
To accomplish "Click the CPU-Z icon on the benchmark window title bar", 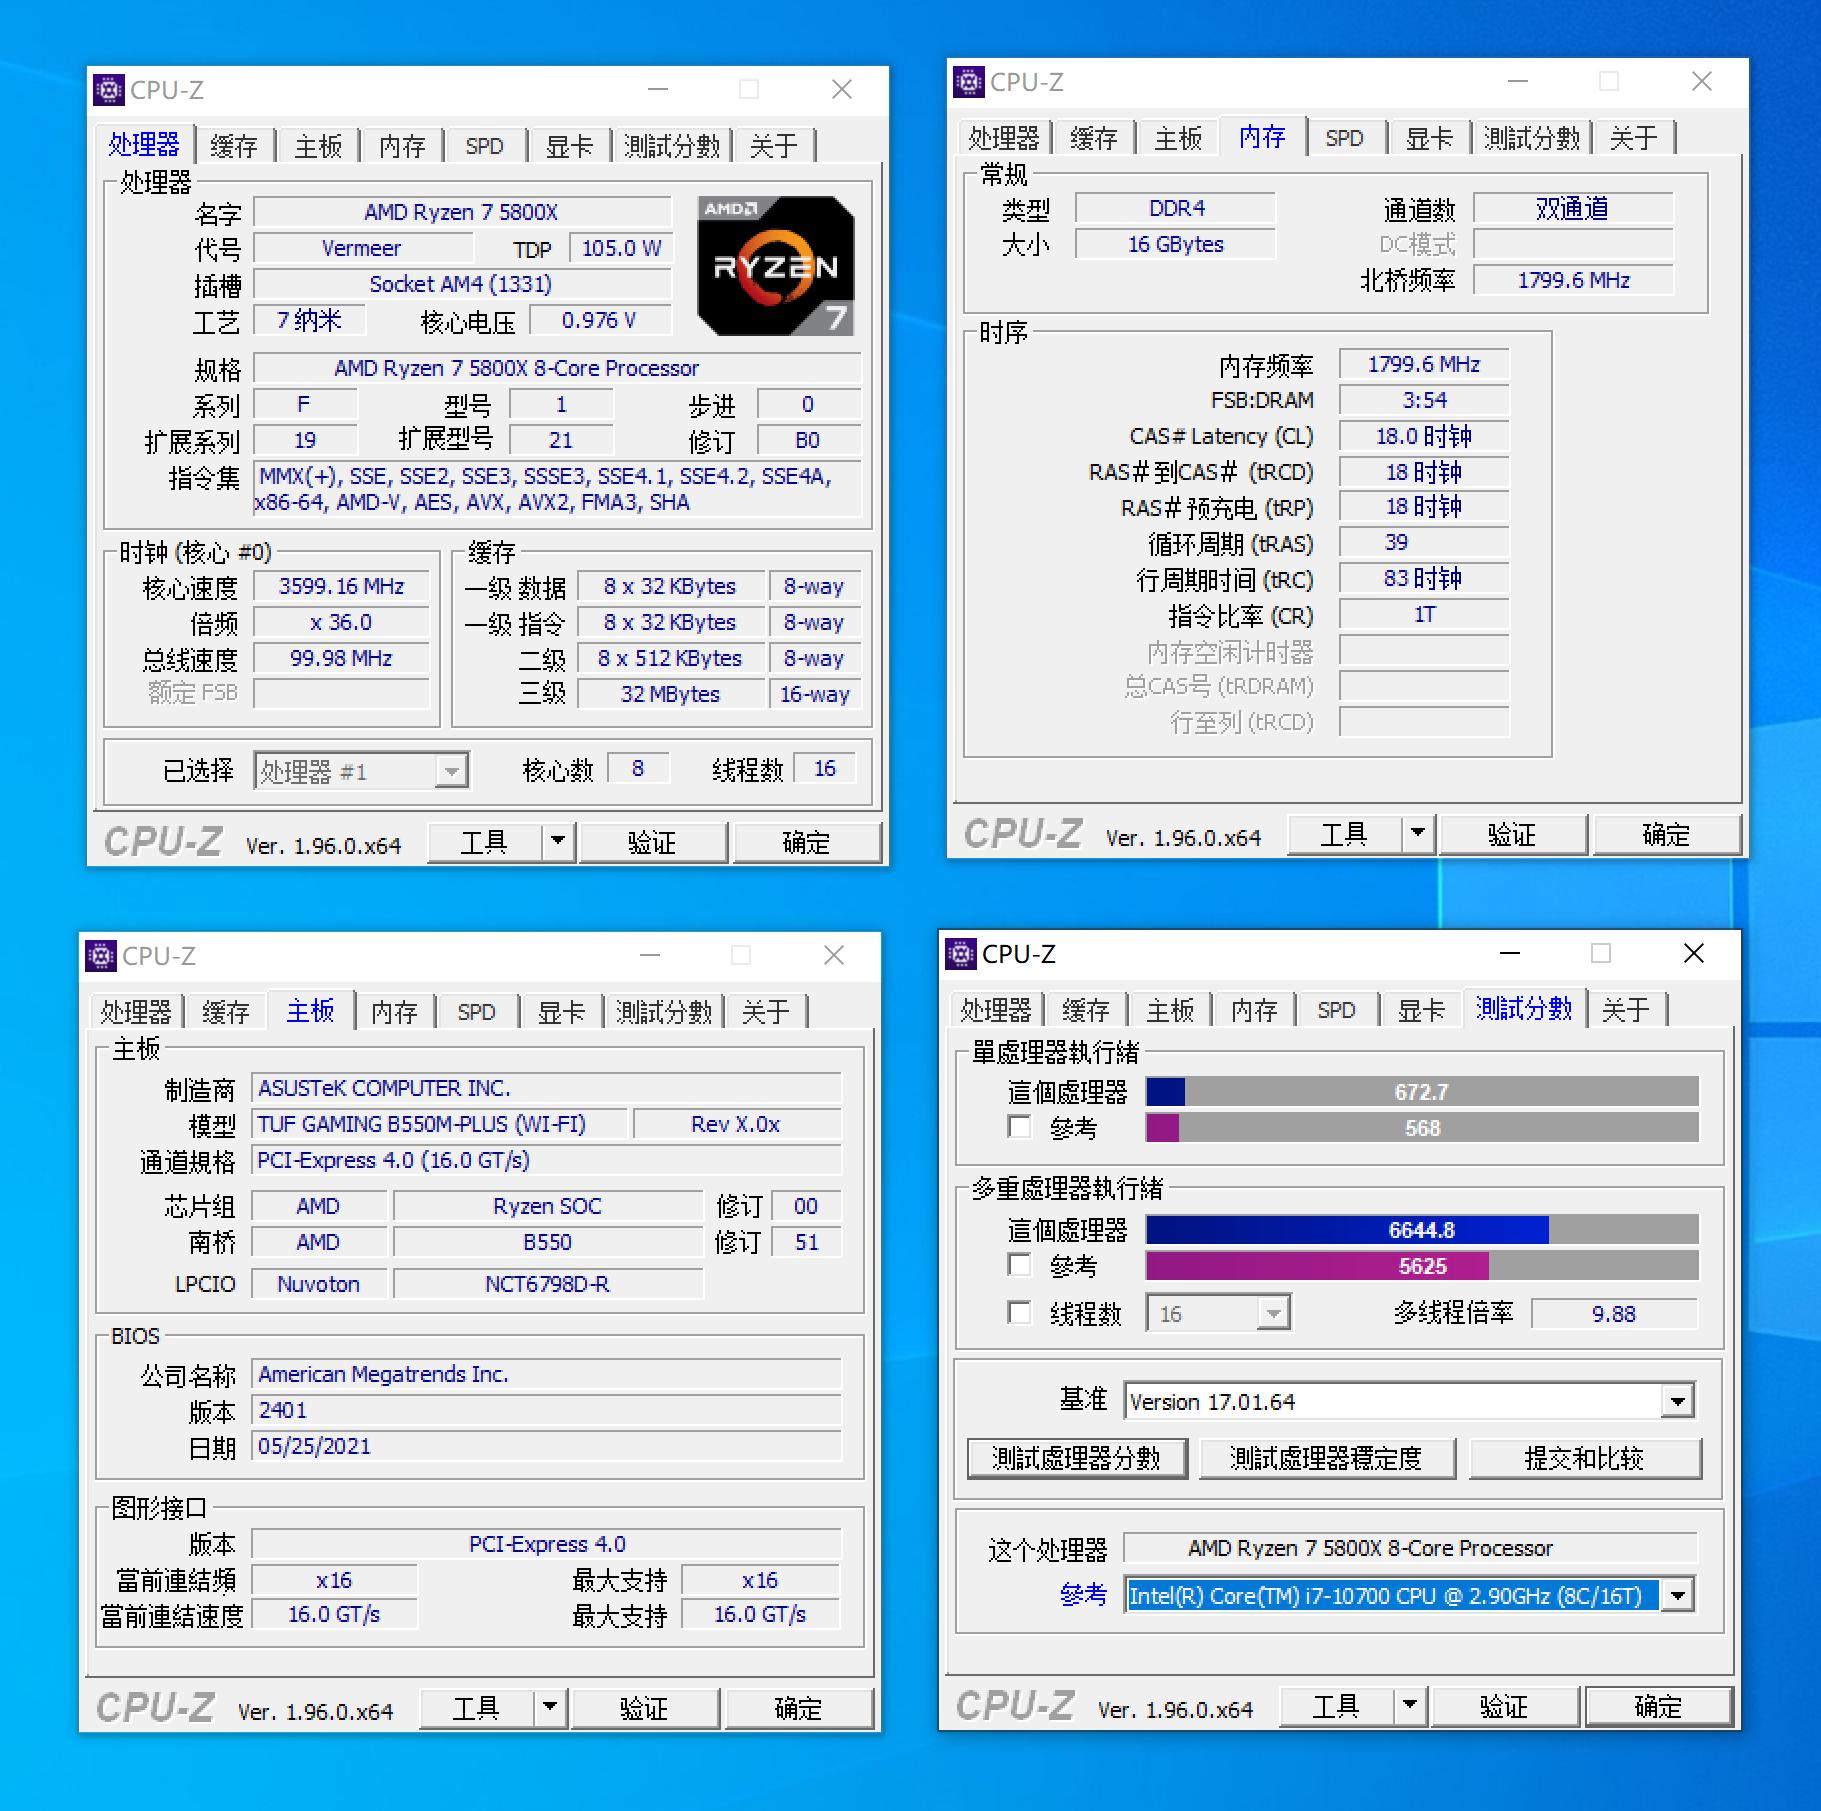I will point(961,954).
